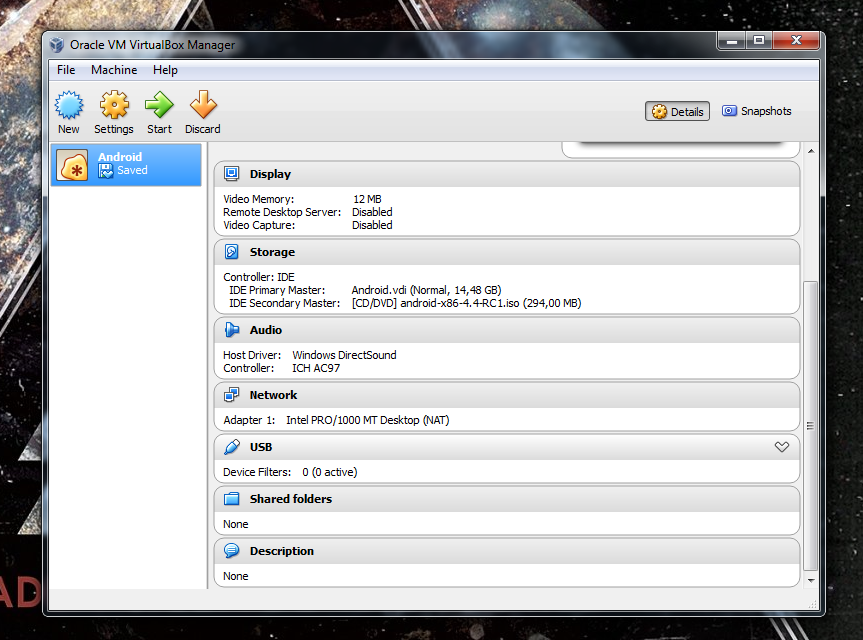Click the details pane scrollbar thumb

pyautogui.click(x=810, y=426)
